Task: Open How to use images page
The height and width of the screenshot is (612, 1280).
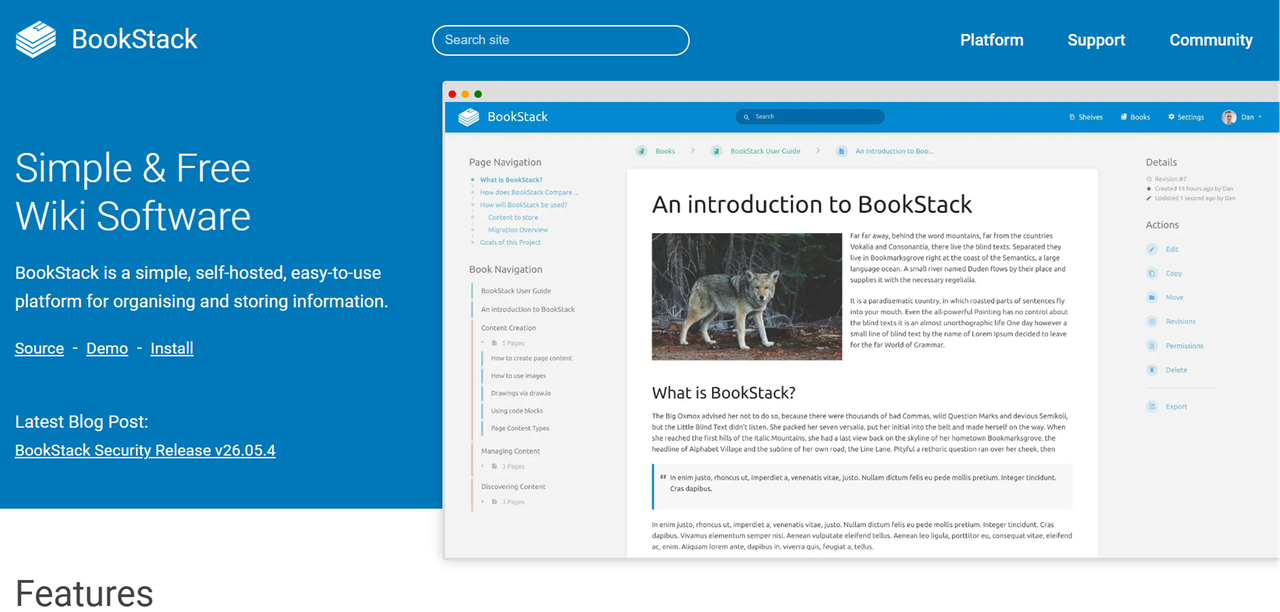Action: click(518, 376)
